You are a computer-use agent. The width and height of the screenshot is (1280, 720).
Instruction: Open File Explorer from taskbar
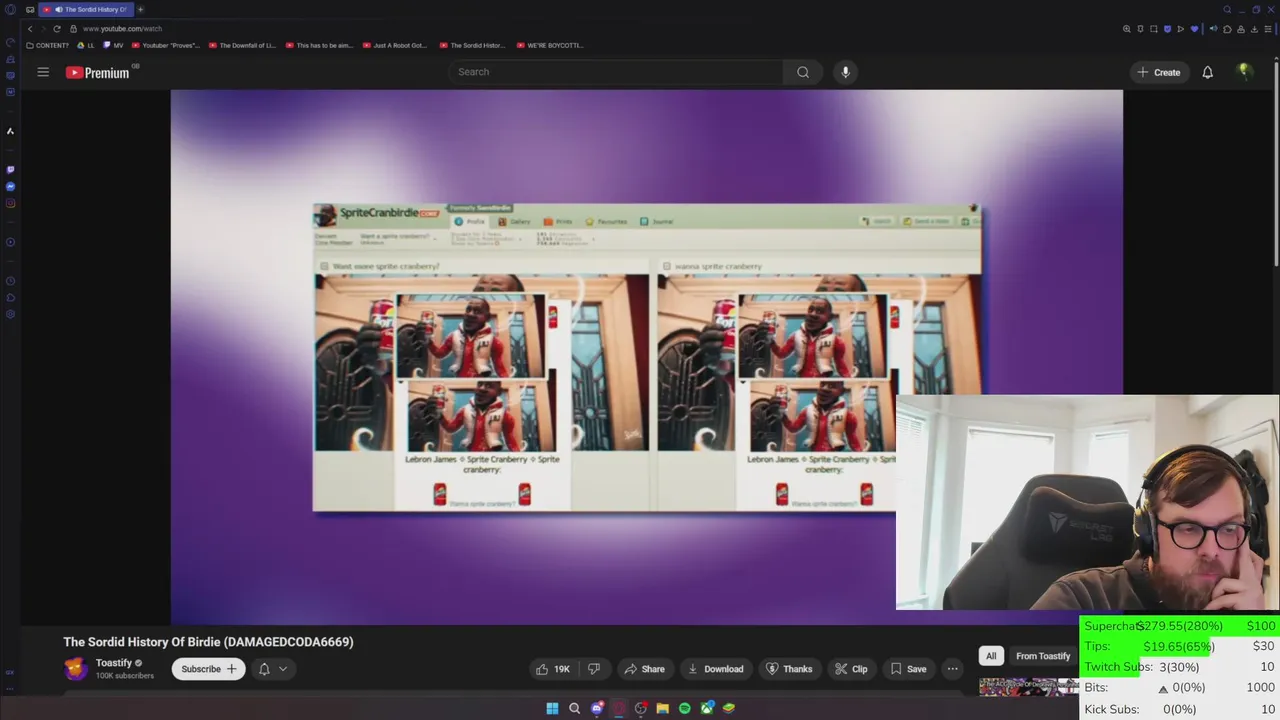pos(662,708)
